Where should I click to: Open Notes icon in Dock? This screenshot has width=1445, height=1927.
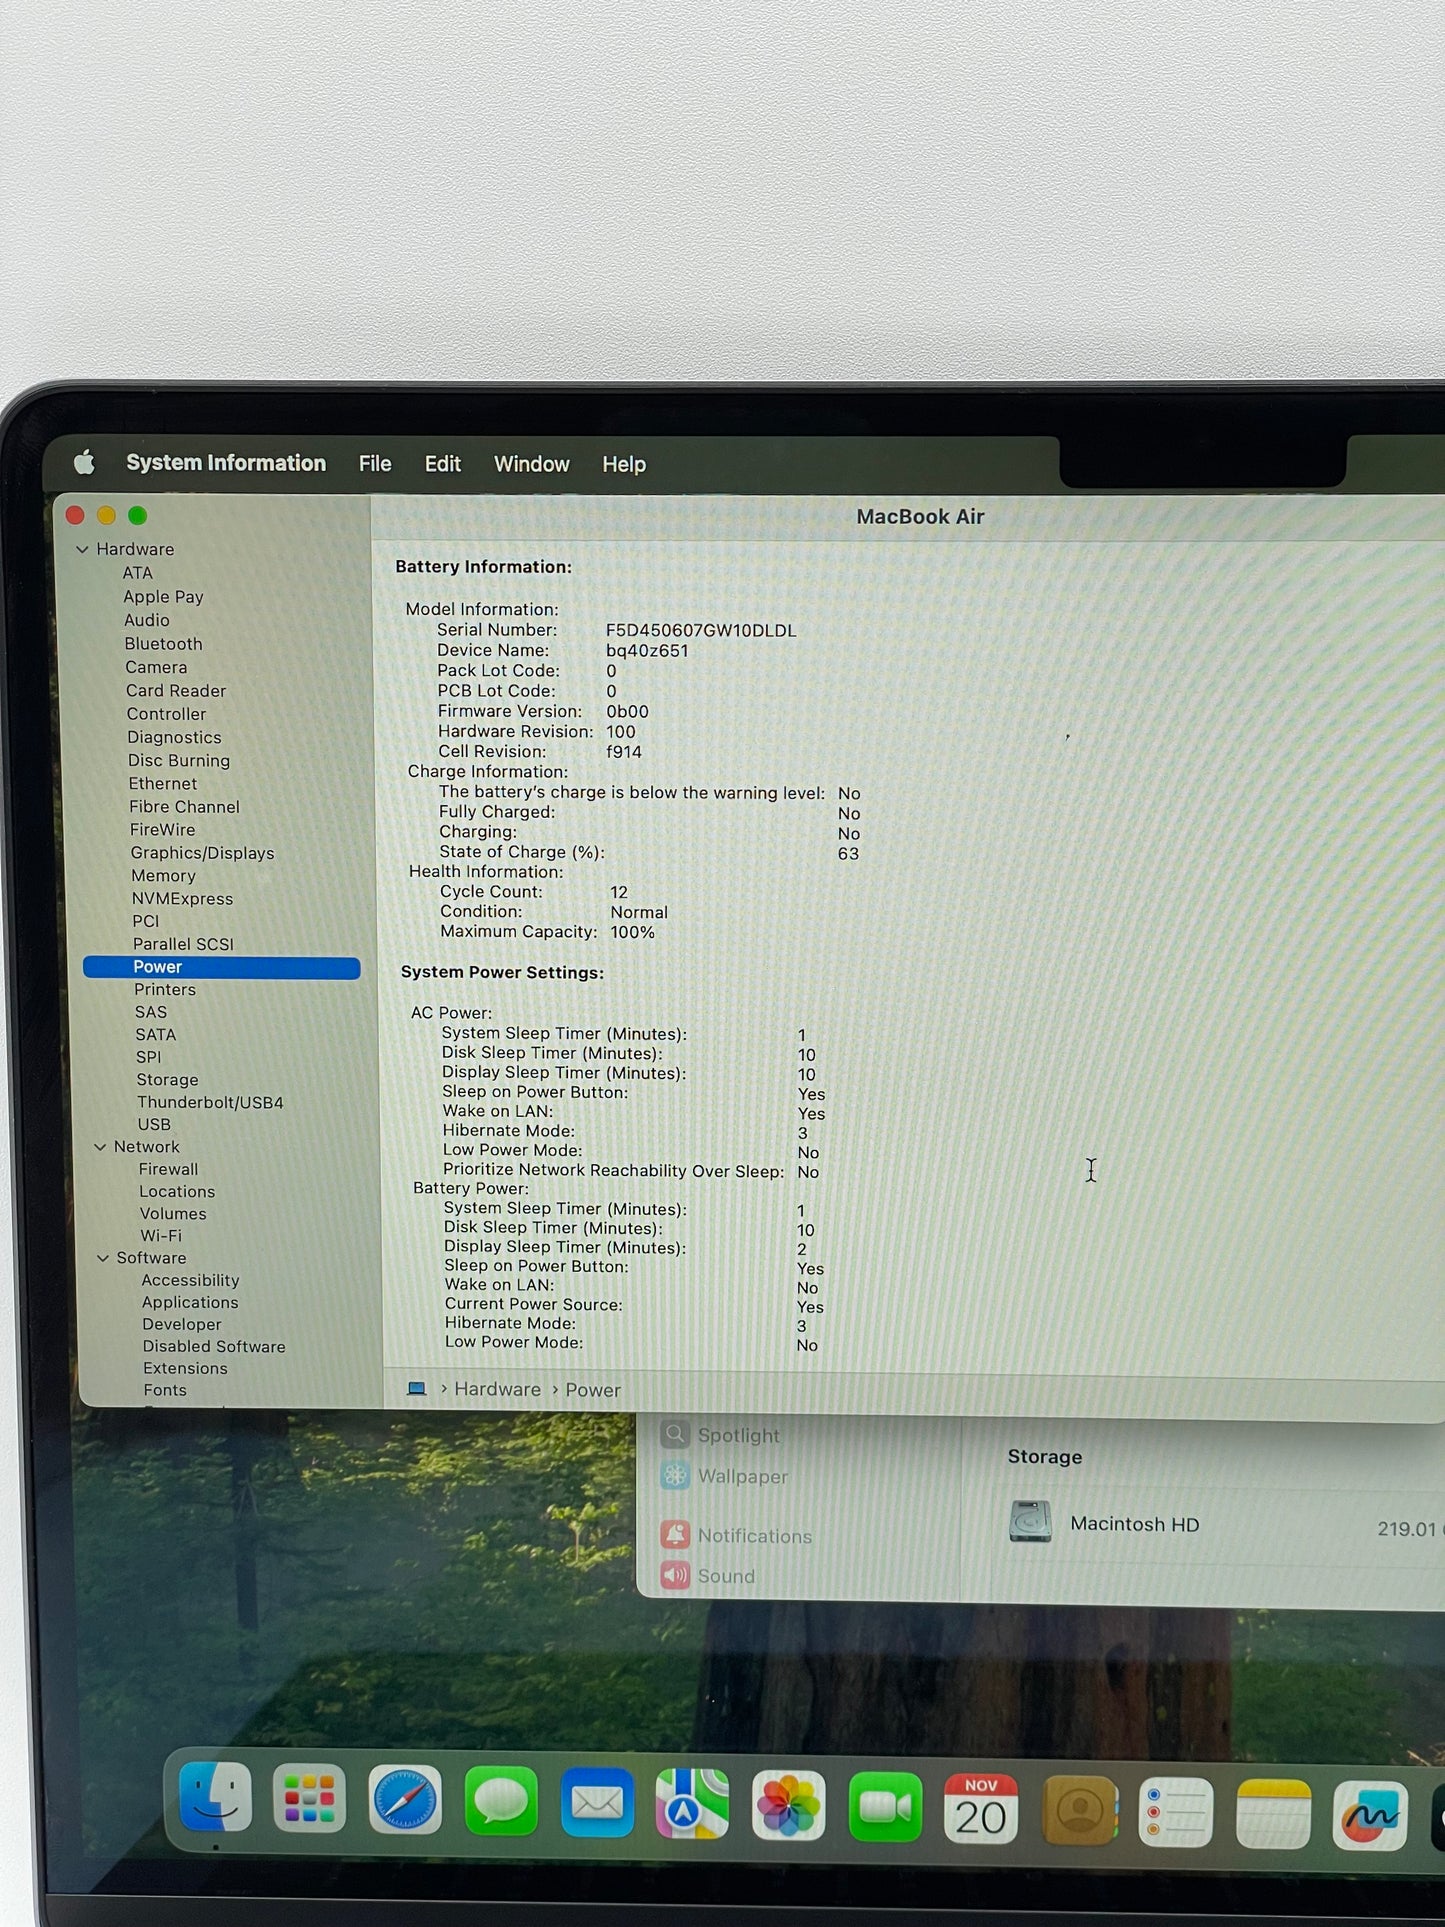[x=1273, y=1814]
